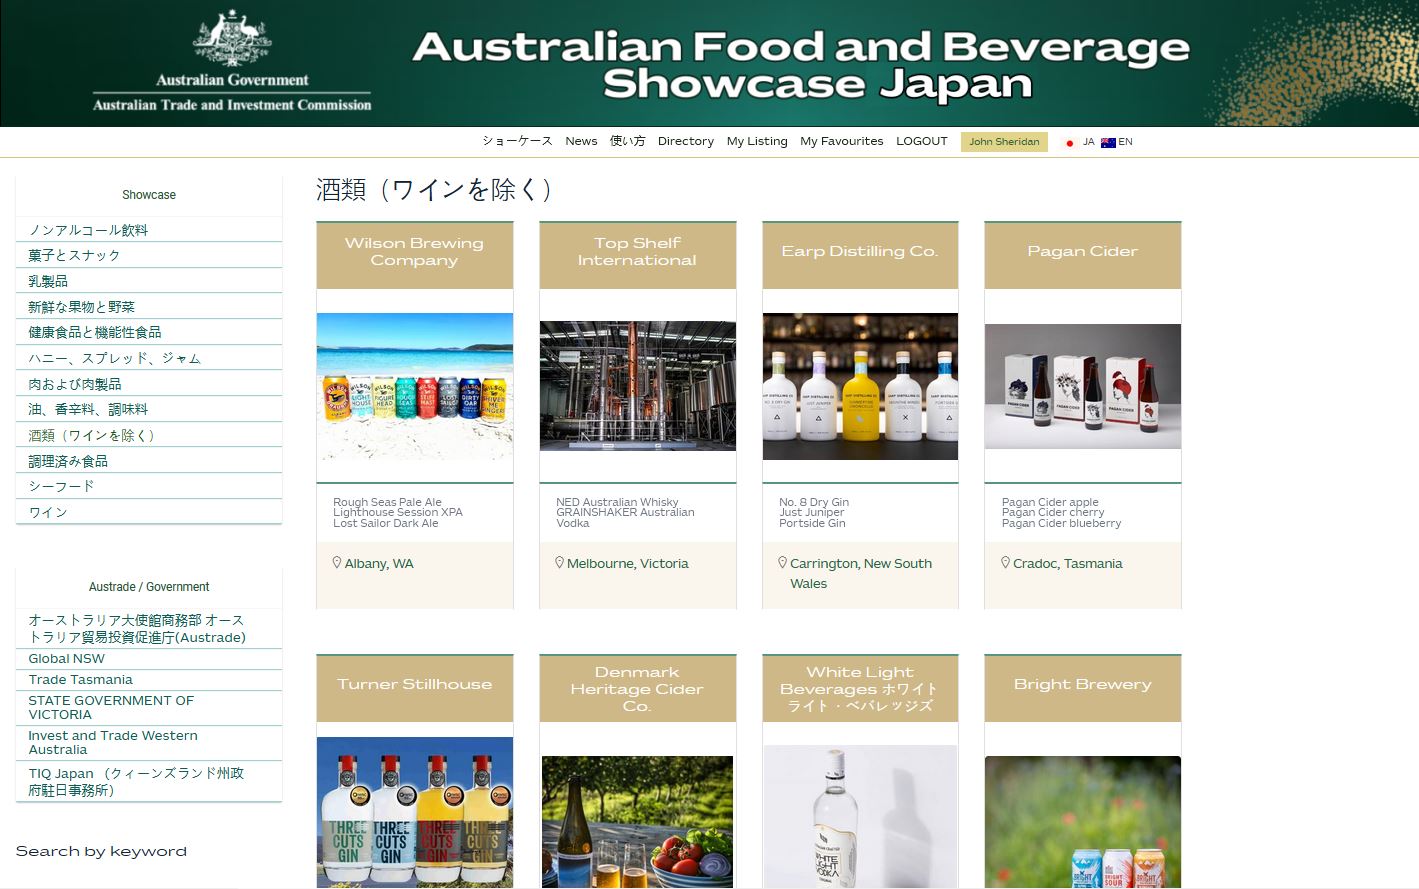
Task: Go to My Favourites in the navigation bar
Action: [841, 141]
